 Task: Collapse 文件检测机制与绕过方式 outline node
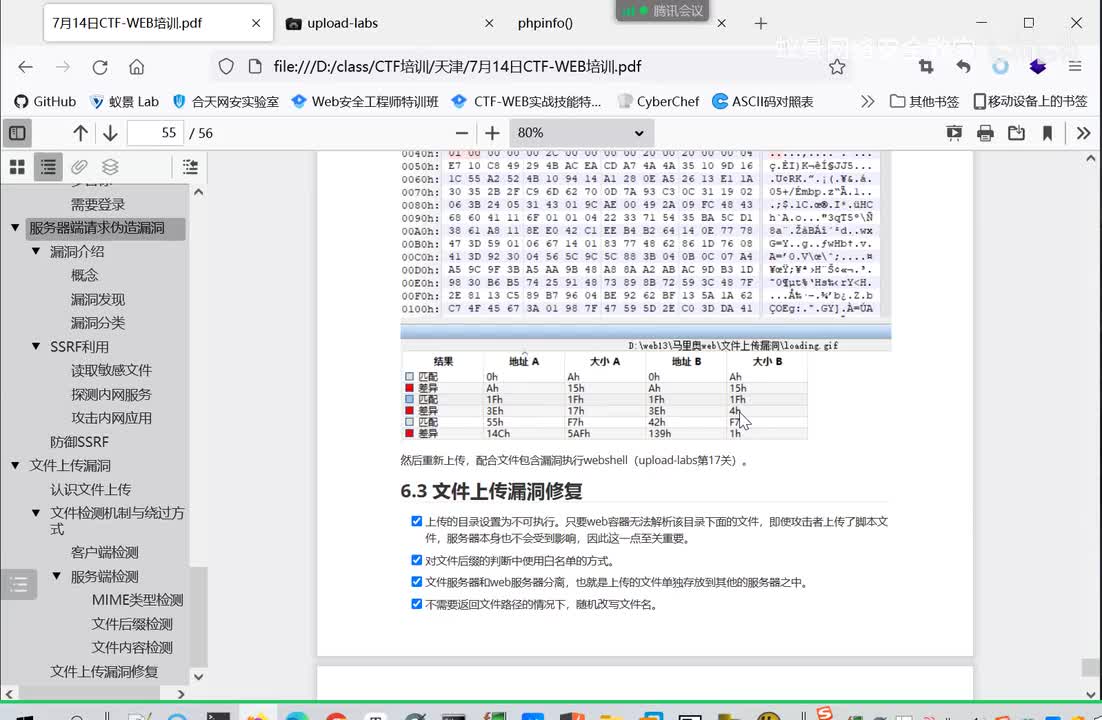36,513
